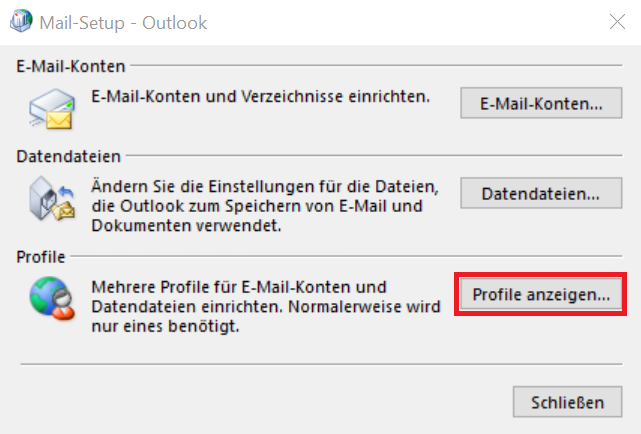
Task: Click the Profile section heading
Action: pos(40,257)
